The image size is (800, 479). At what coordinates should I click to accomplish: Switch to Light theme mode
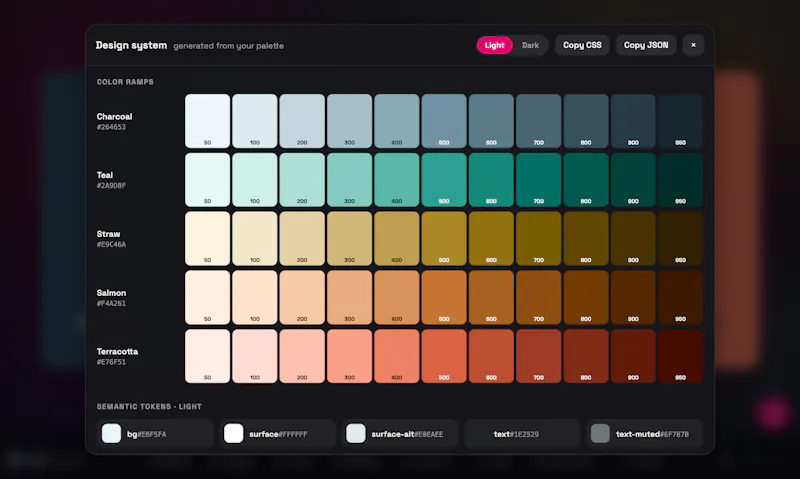coord(494,45)
